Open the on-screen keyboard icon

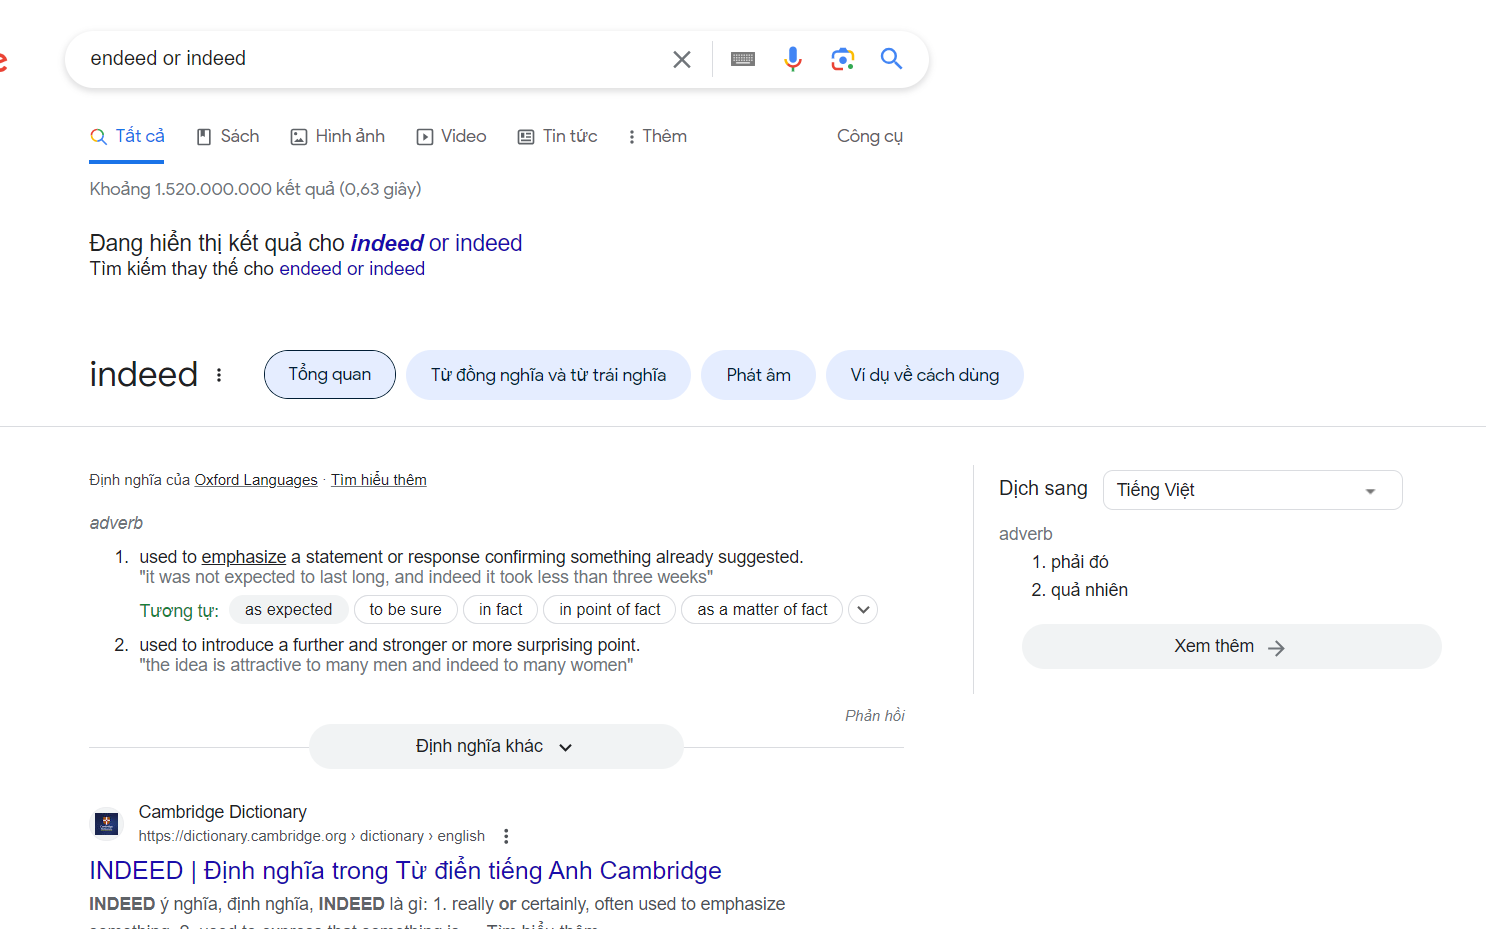(743, 59)
